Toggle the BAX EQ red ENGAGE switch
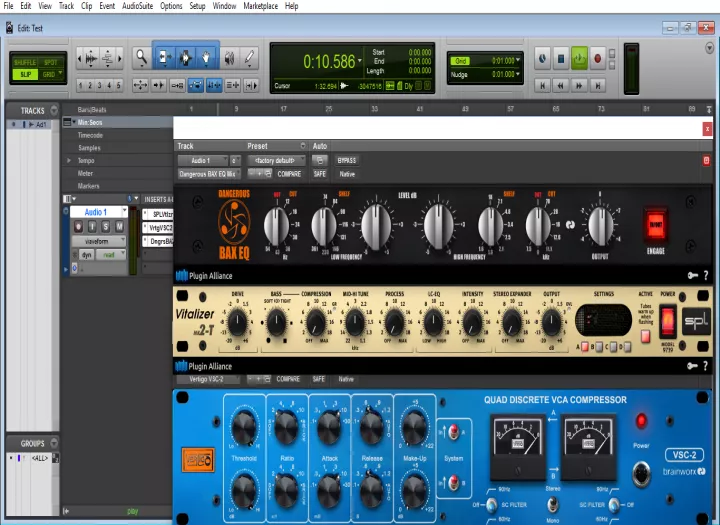 tap(656, 225)
